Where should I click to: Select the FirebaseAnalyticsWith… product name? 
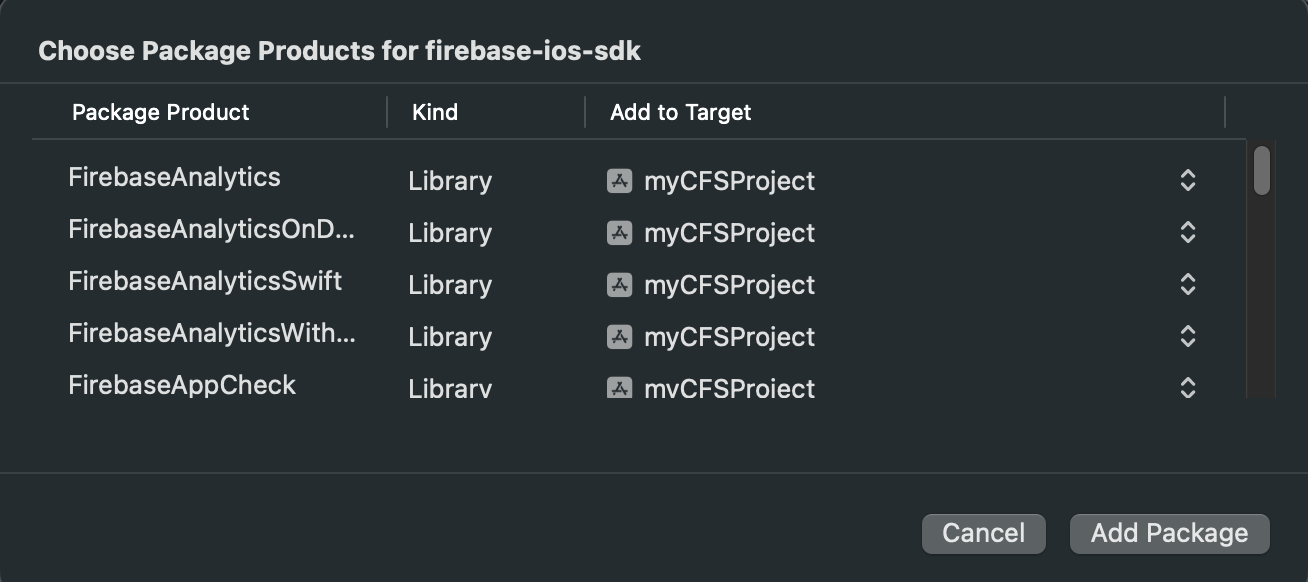click(212, 334)
